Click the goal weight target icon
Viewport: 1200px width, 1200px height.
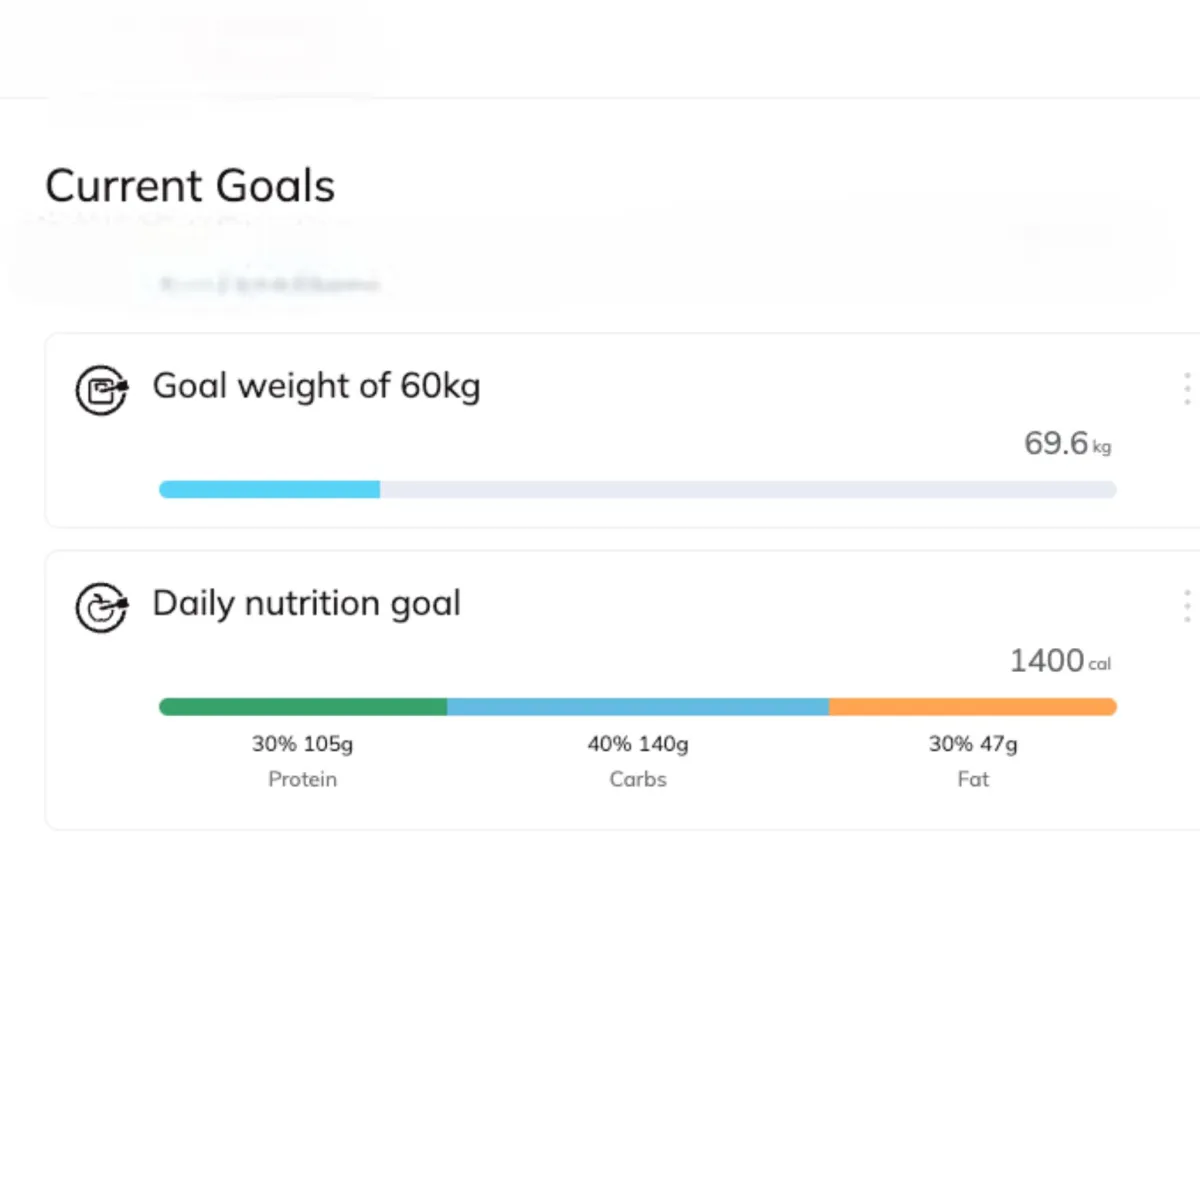click(101, 389)
